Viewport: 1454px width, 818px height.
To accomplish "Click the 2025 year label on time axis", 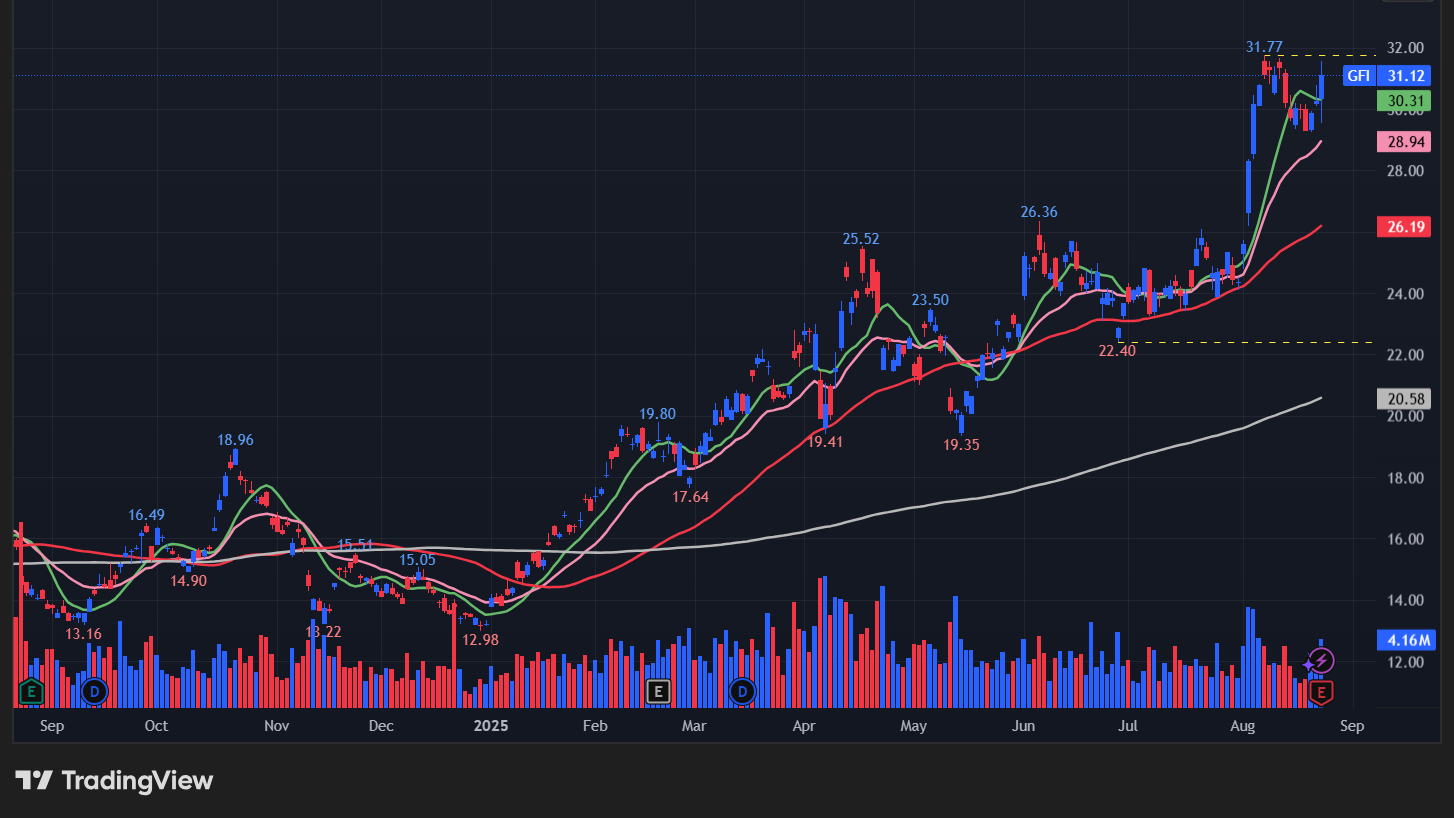I will [491, 726].
